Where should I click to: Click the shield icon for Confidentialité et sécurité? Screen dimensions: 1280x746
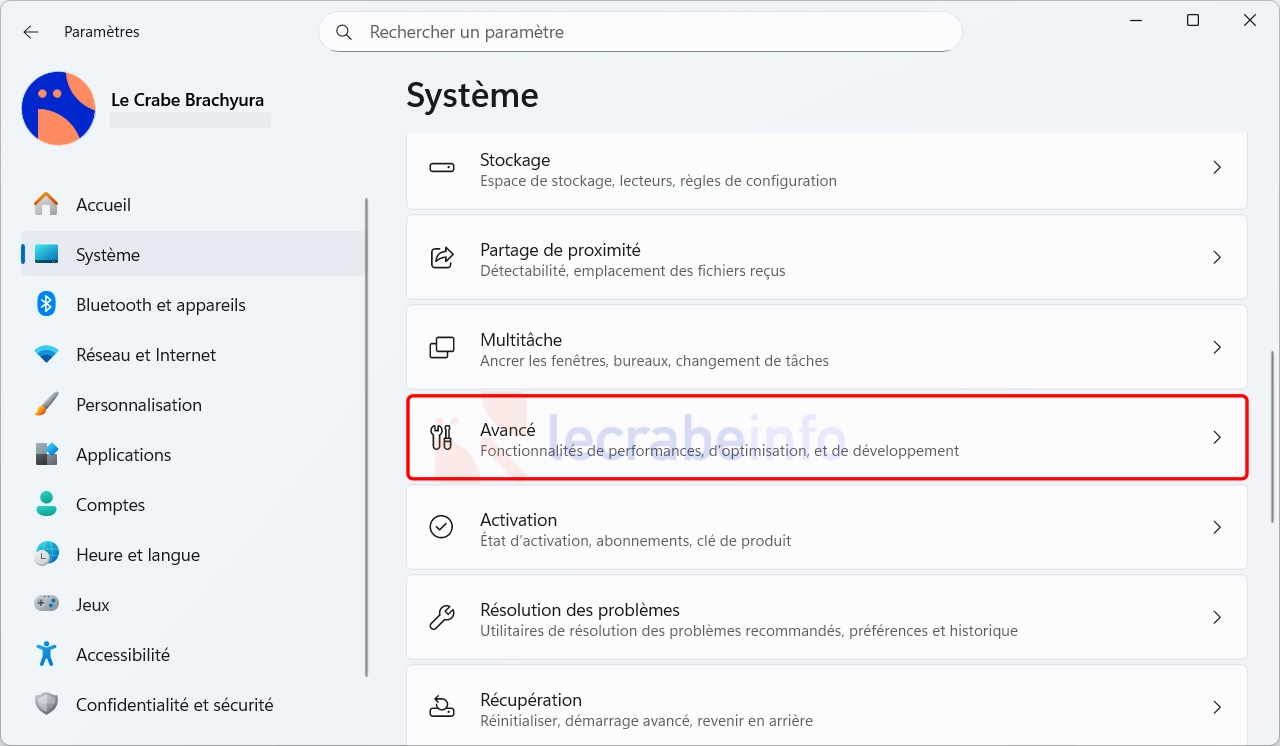(x=46, y=704)
